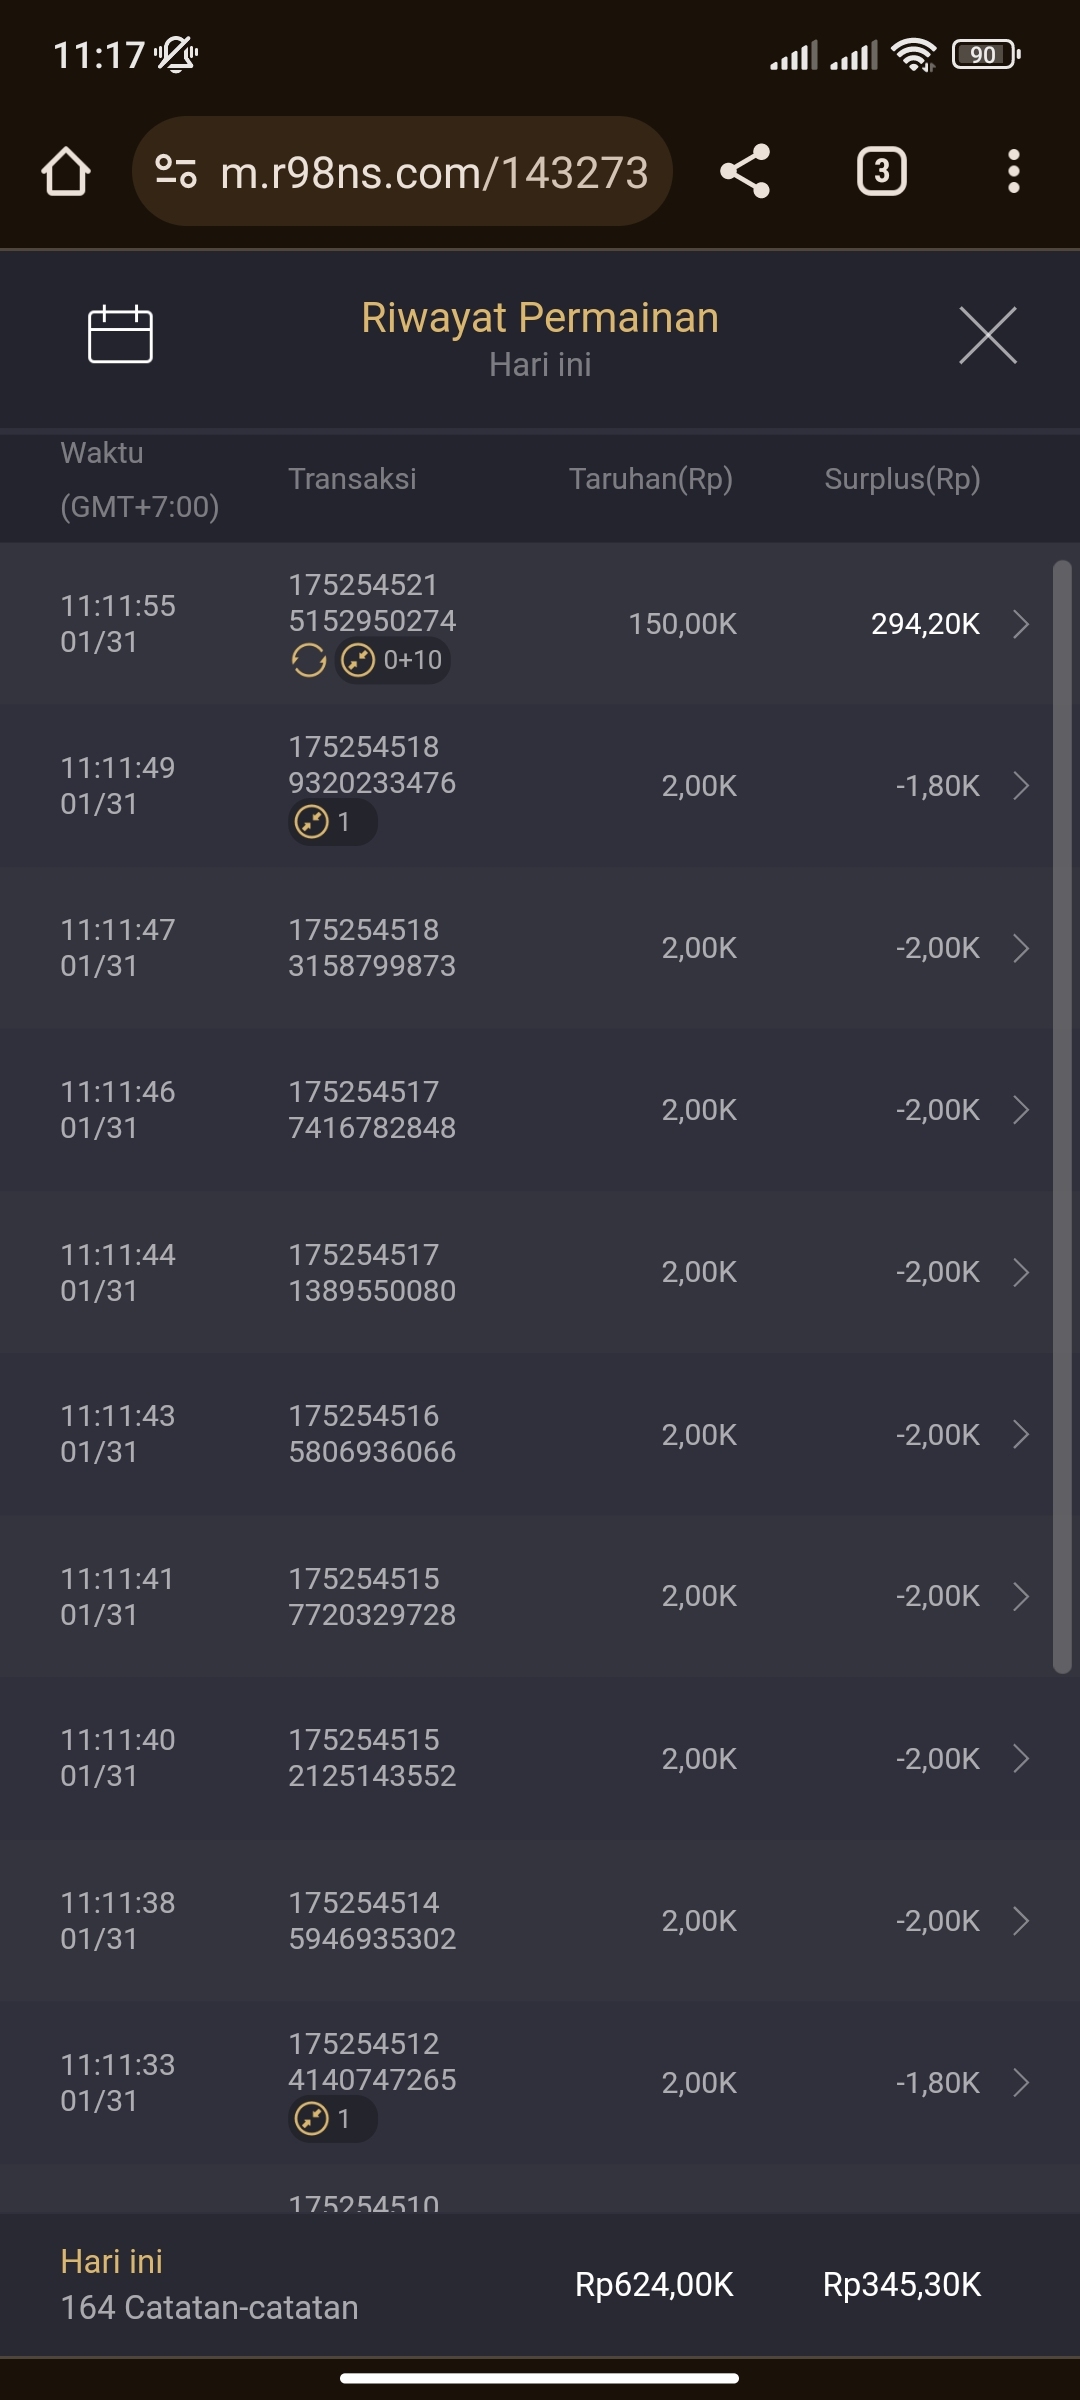Open the browser three-dot overflow menu
Image resolution: width=1080 pixels, height=2400 pixels.
(1013, 171)
